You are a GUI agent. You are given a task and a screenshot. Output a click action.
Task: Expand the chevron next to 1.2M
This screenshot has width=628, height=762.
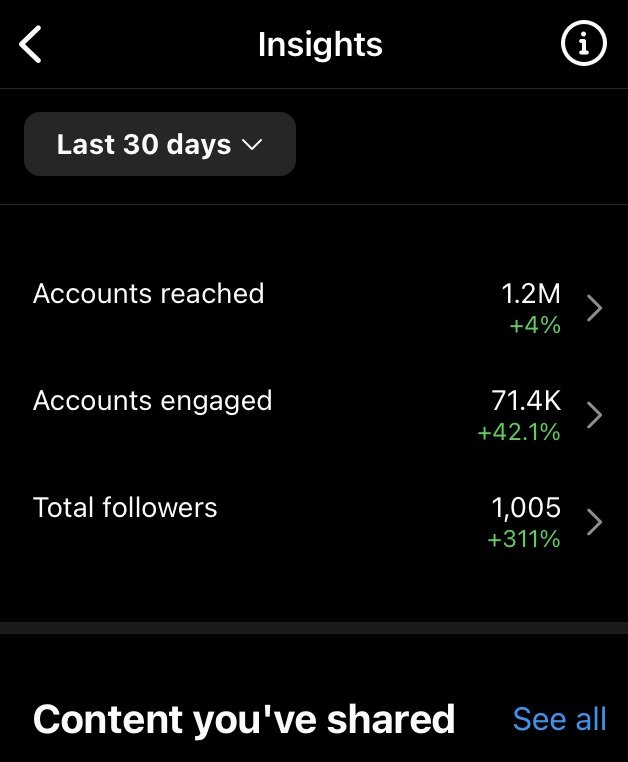(594, 308)
